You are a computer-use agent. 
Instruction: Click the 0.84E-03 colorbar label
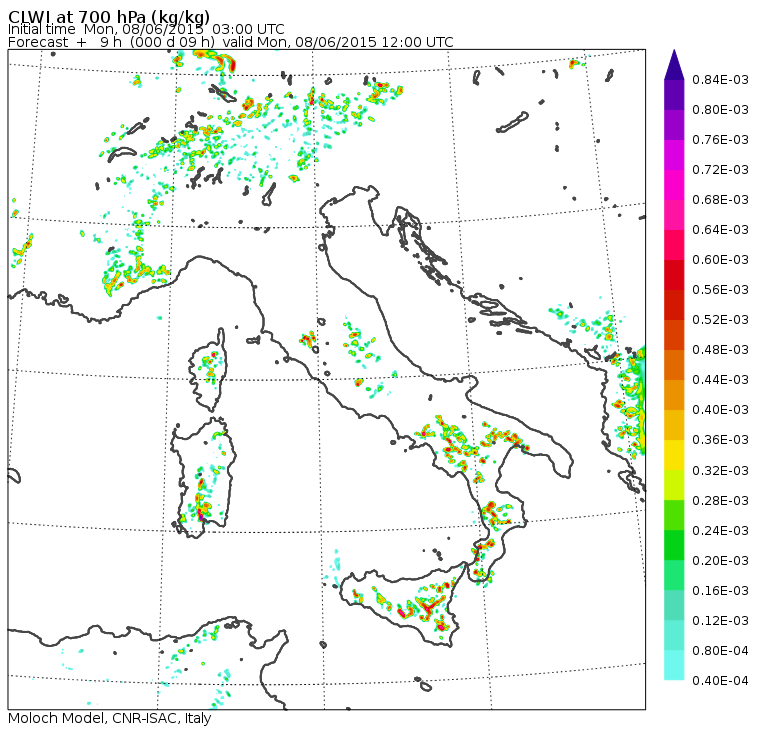pos(720,79)
